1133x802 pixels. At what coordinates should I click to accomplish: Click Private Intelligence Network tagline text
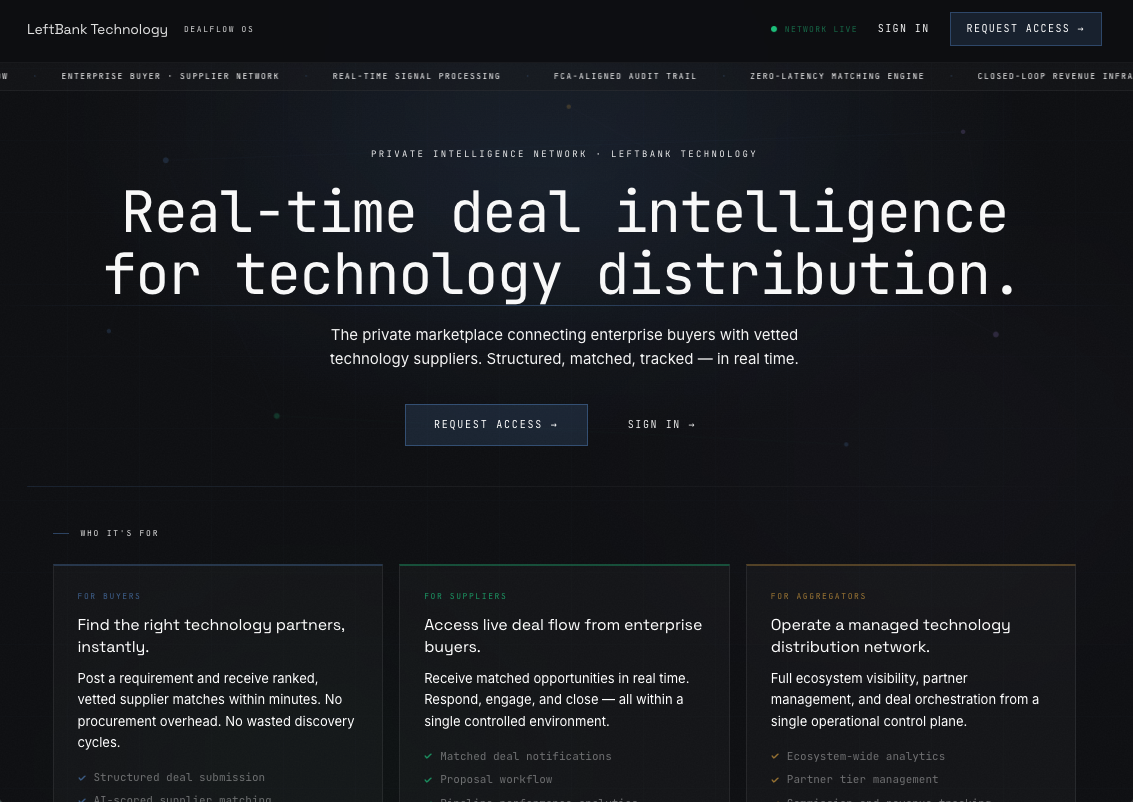pyautogui.click(x=564, y=154)
